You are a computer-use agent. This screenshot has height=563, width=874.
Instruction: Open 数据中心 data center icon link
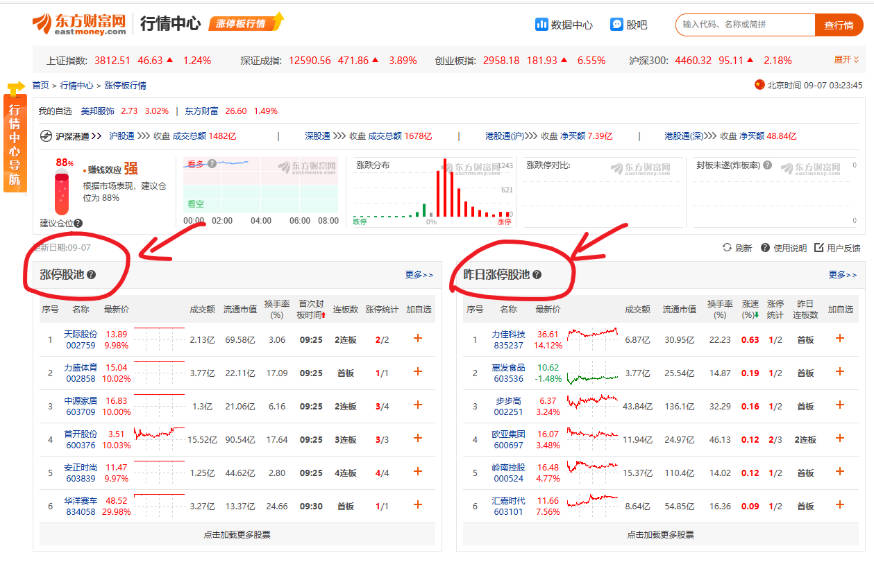click(x=541, y=24)
